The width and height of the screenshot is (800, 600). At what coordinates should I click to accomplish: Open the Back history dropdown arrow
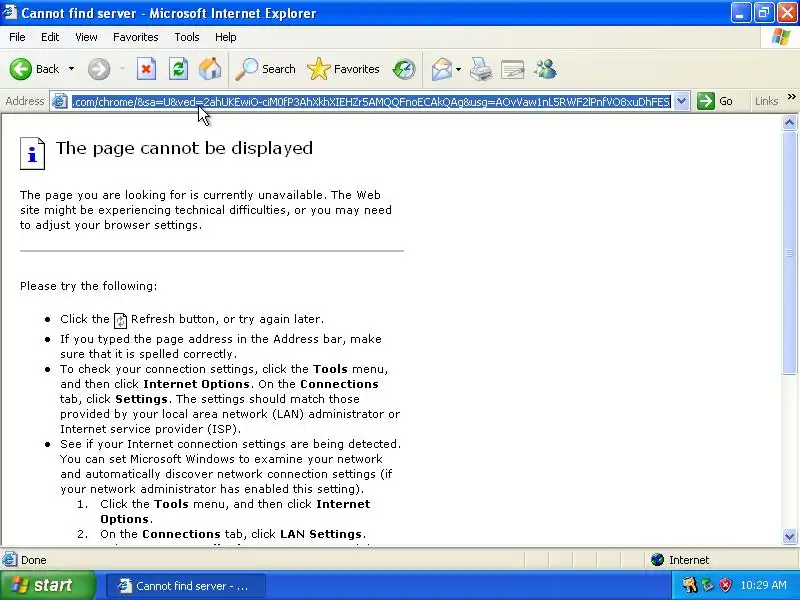pyautogui.click(x=71, y=69)
